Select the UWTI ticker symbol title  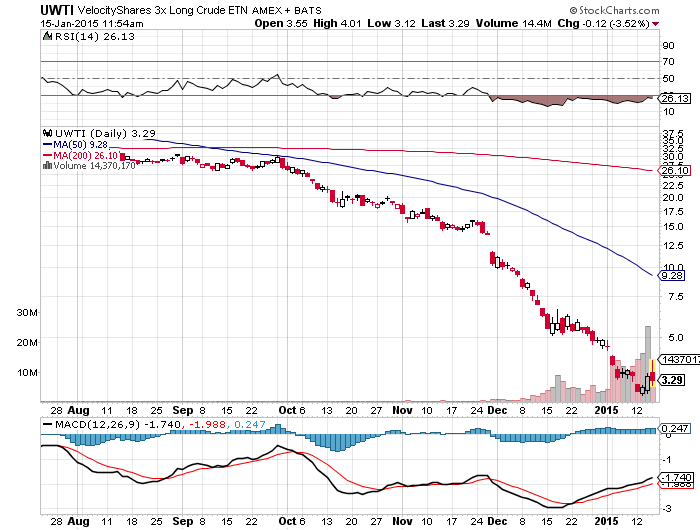[x=57, y=10]
